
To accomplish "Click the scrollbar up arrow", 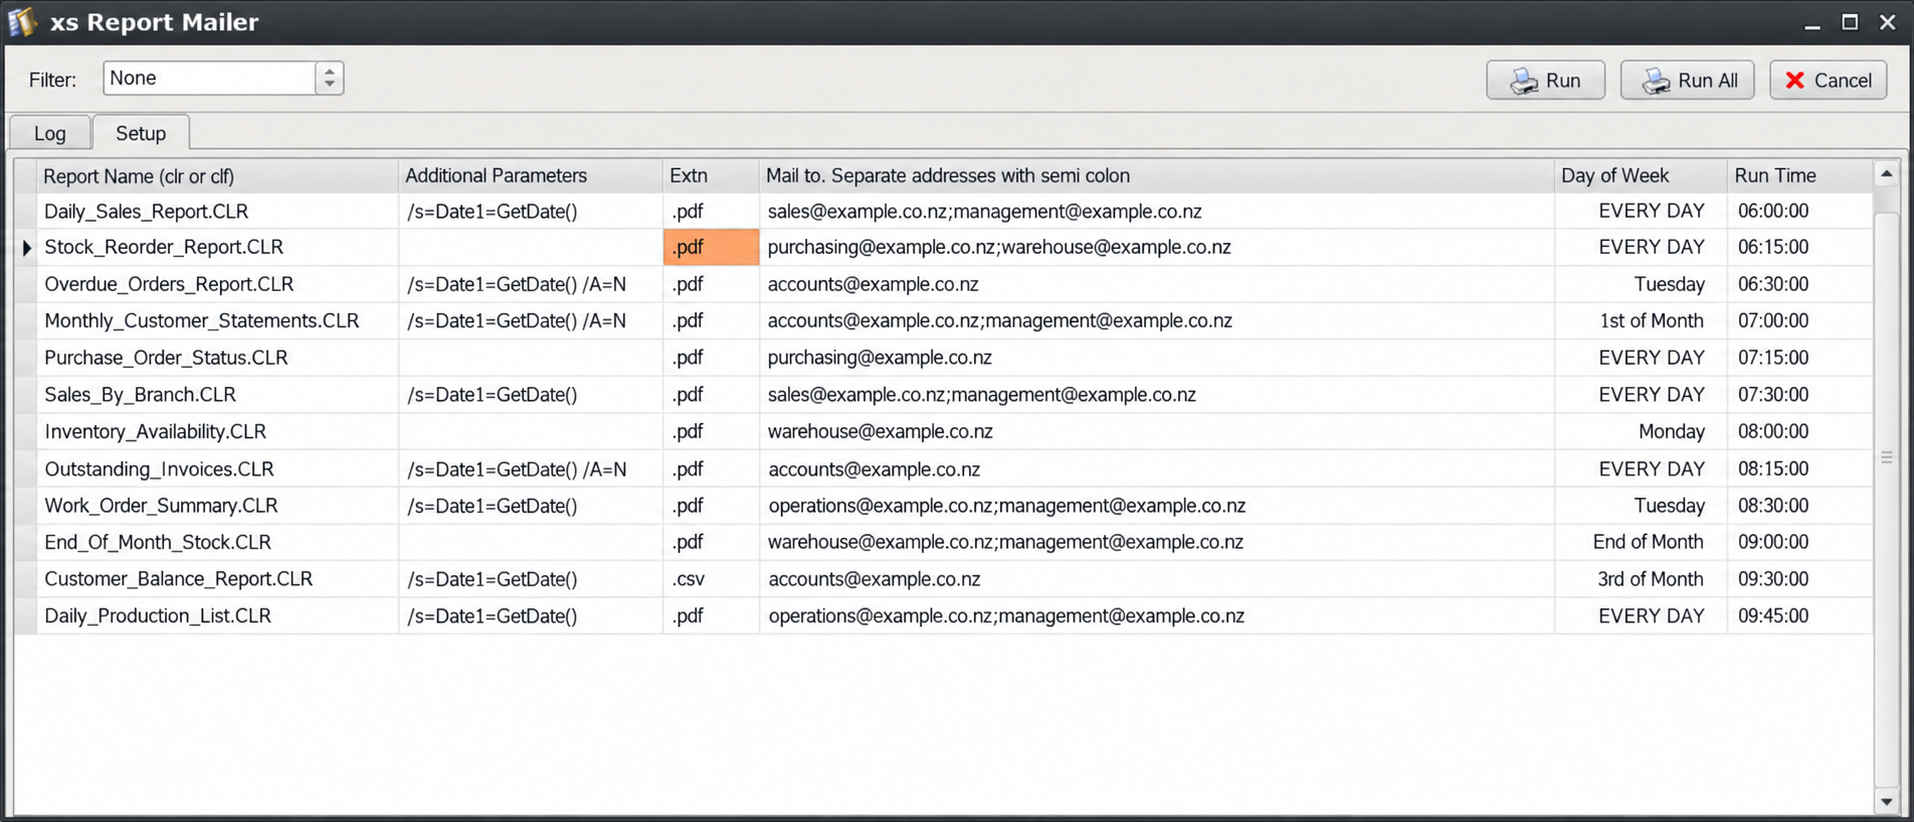I will 1886,174.
